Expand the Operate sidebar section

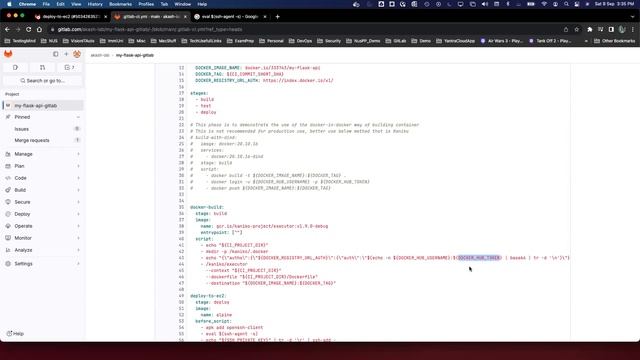pyautogui.click(x=43, y=226)
